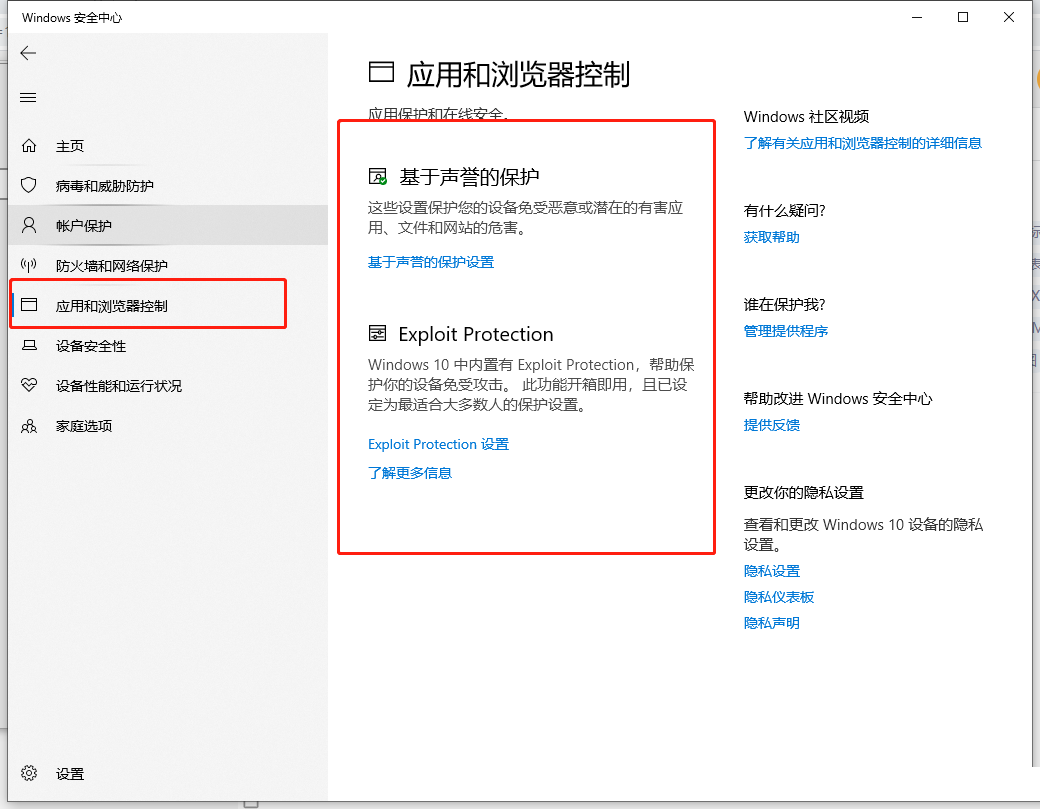
Task: Click the device health heart icon
Action: 29,386
